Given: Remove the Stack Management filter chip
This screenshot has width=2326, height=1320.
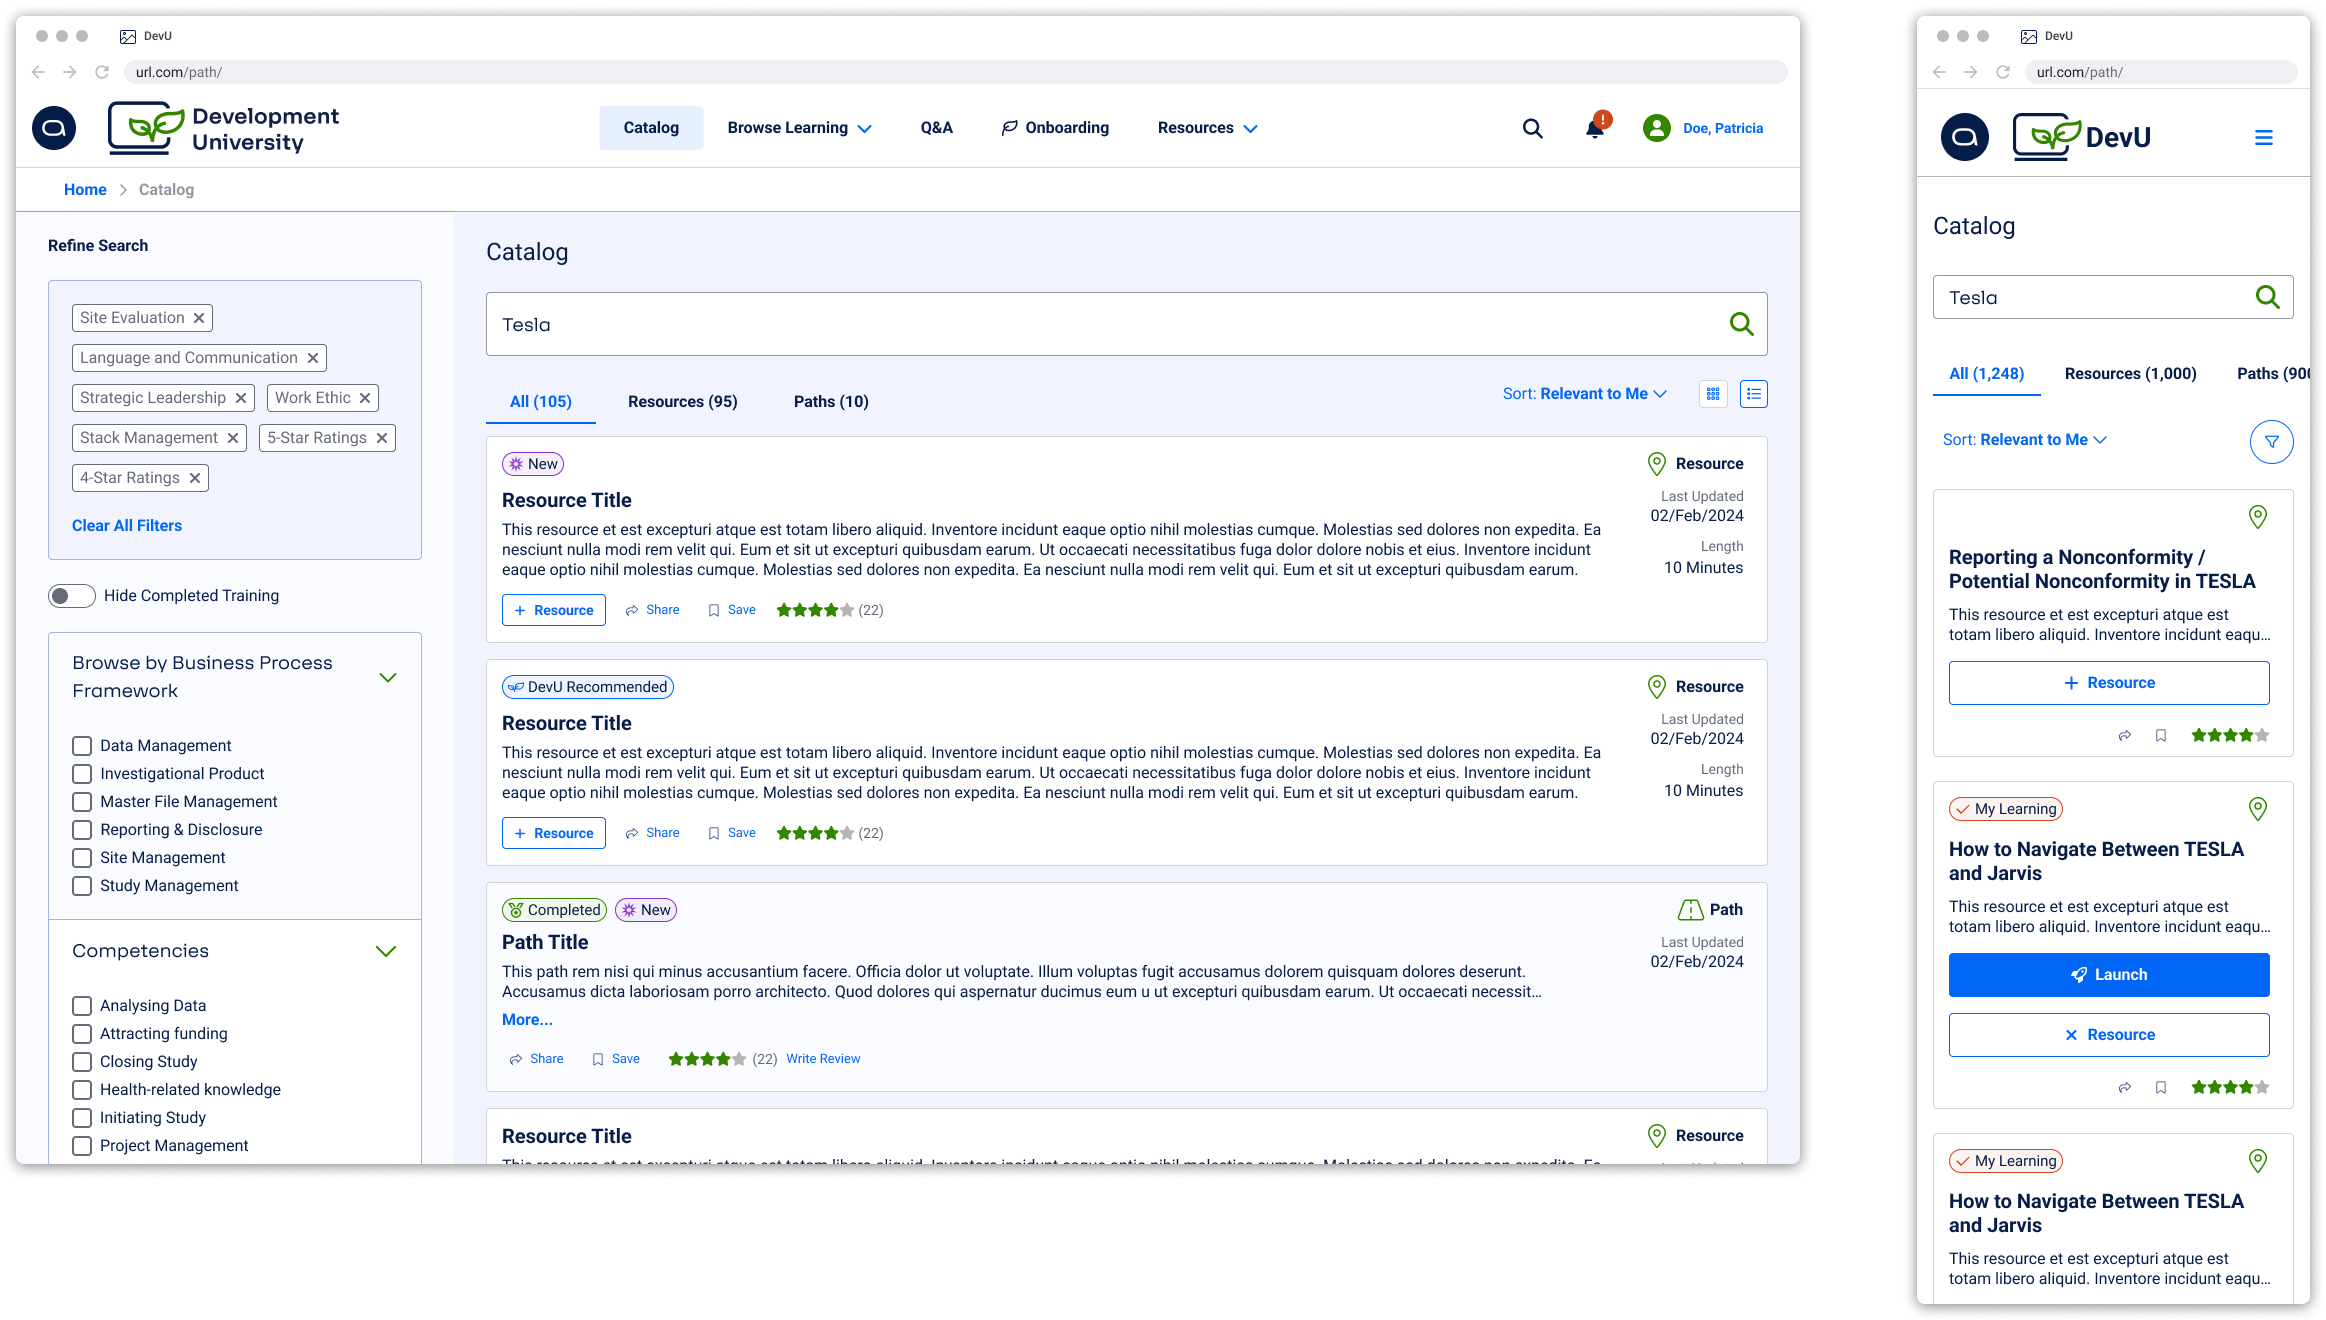Looking at the screenshot, I should 233,438.
